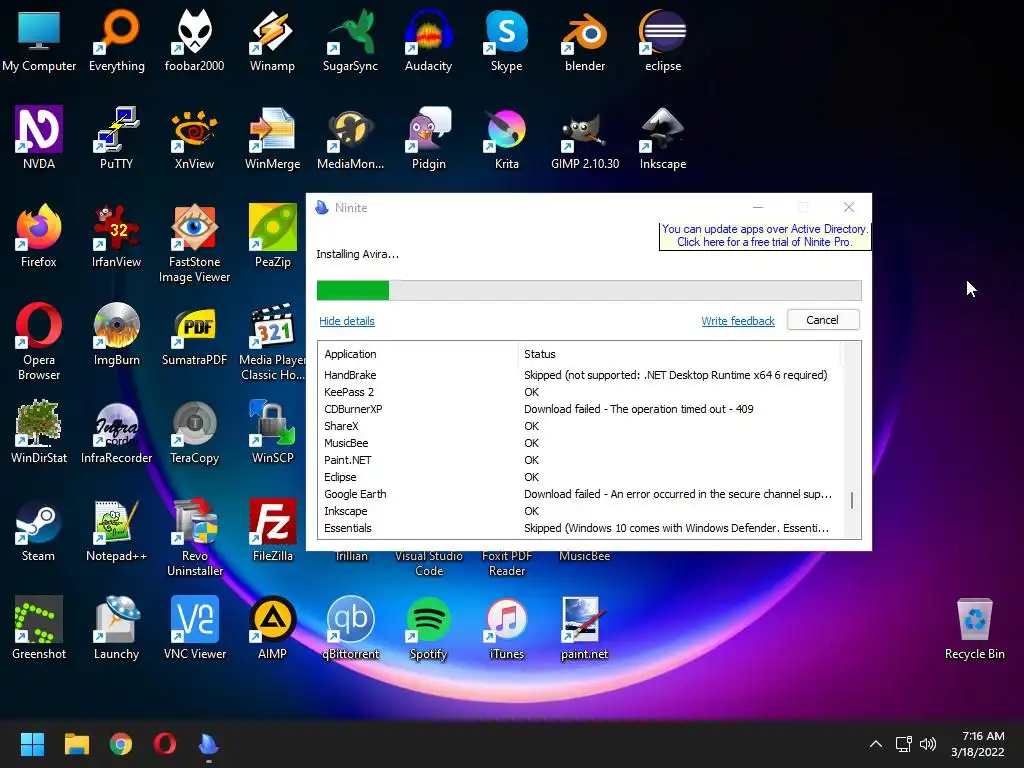Click the foobar2000 desktop shortcut
1024x768 pixels.
[x=195, y=39]
